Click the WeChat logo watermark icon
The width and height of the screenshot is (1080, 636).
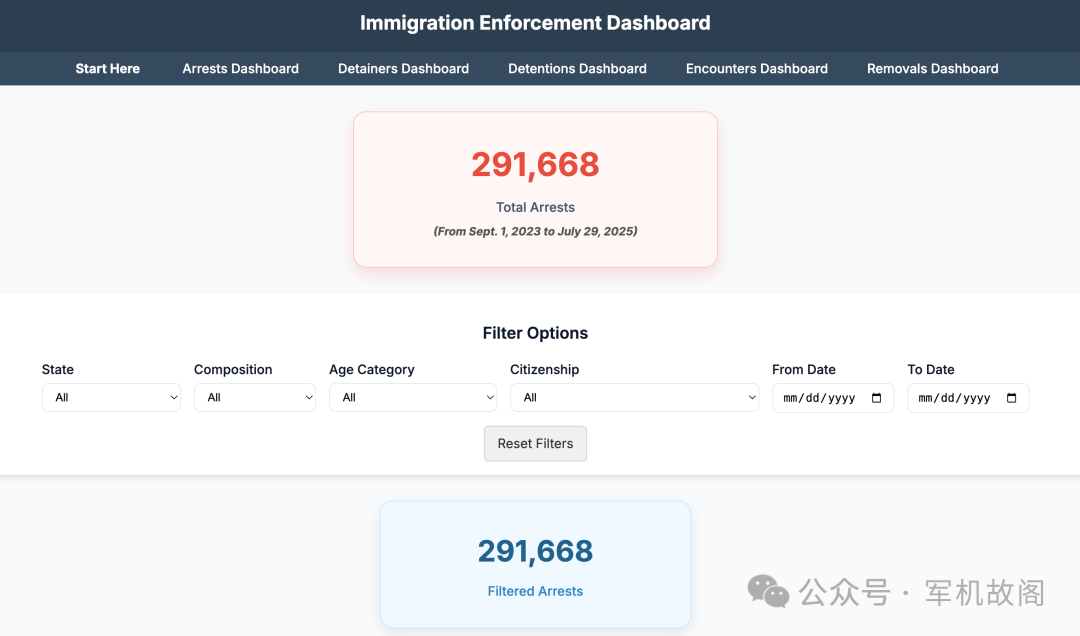pos(768,591)
